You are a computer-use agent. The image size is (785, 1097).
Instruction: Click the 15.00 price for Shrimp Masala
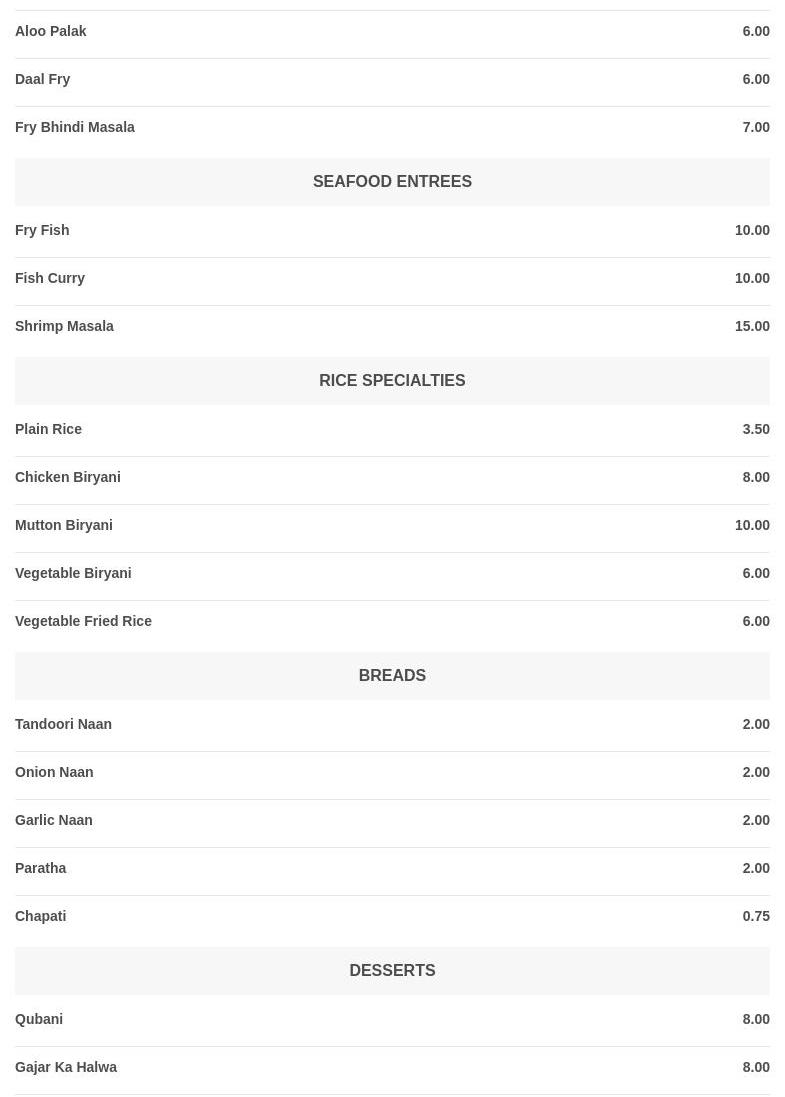[x=752, y=326]
